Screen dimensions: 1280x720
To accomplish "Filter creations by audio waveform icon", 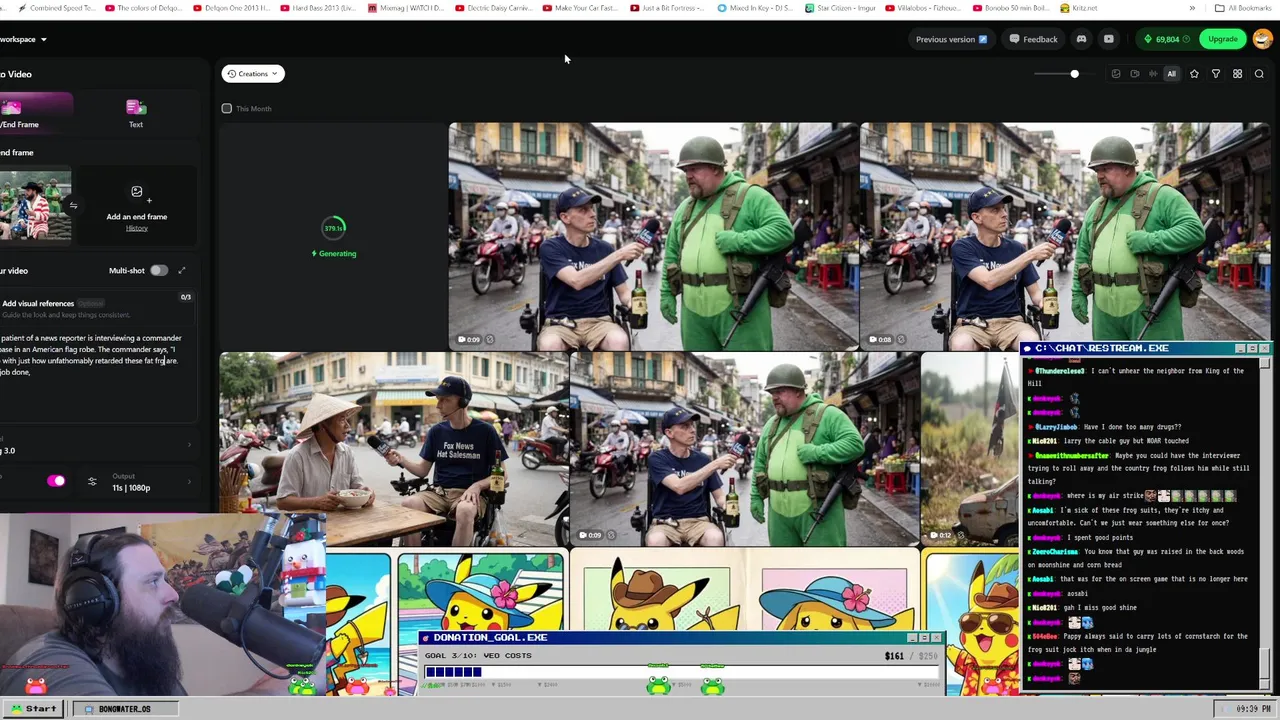I will 1152,74.
